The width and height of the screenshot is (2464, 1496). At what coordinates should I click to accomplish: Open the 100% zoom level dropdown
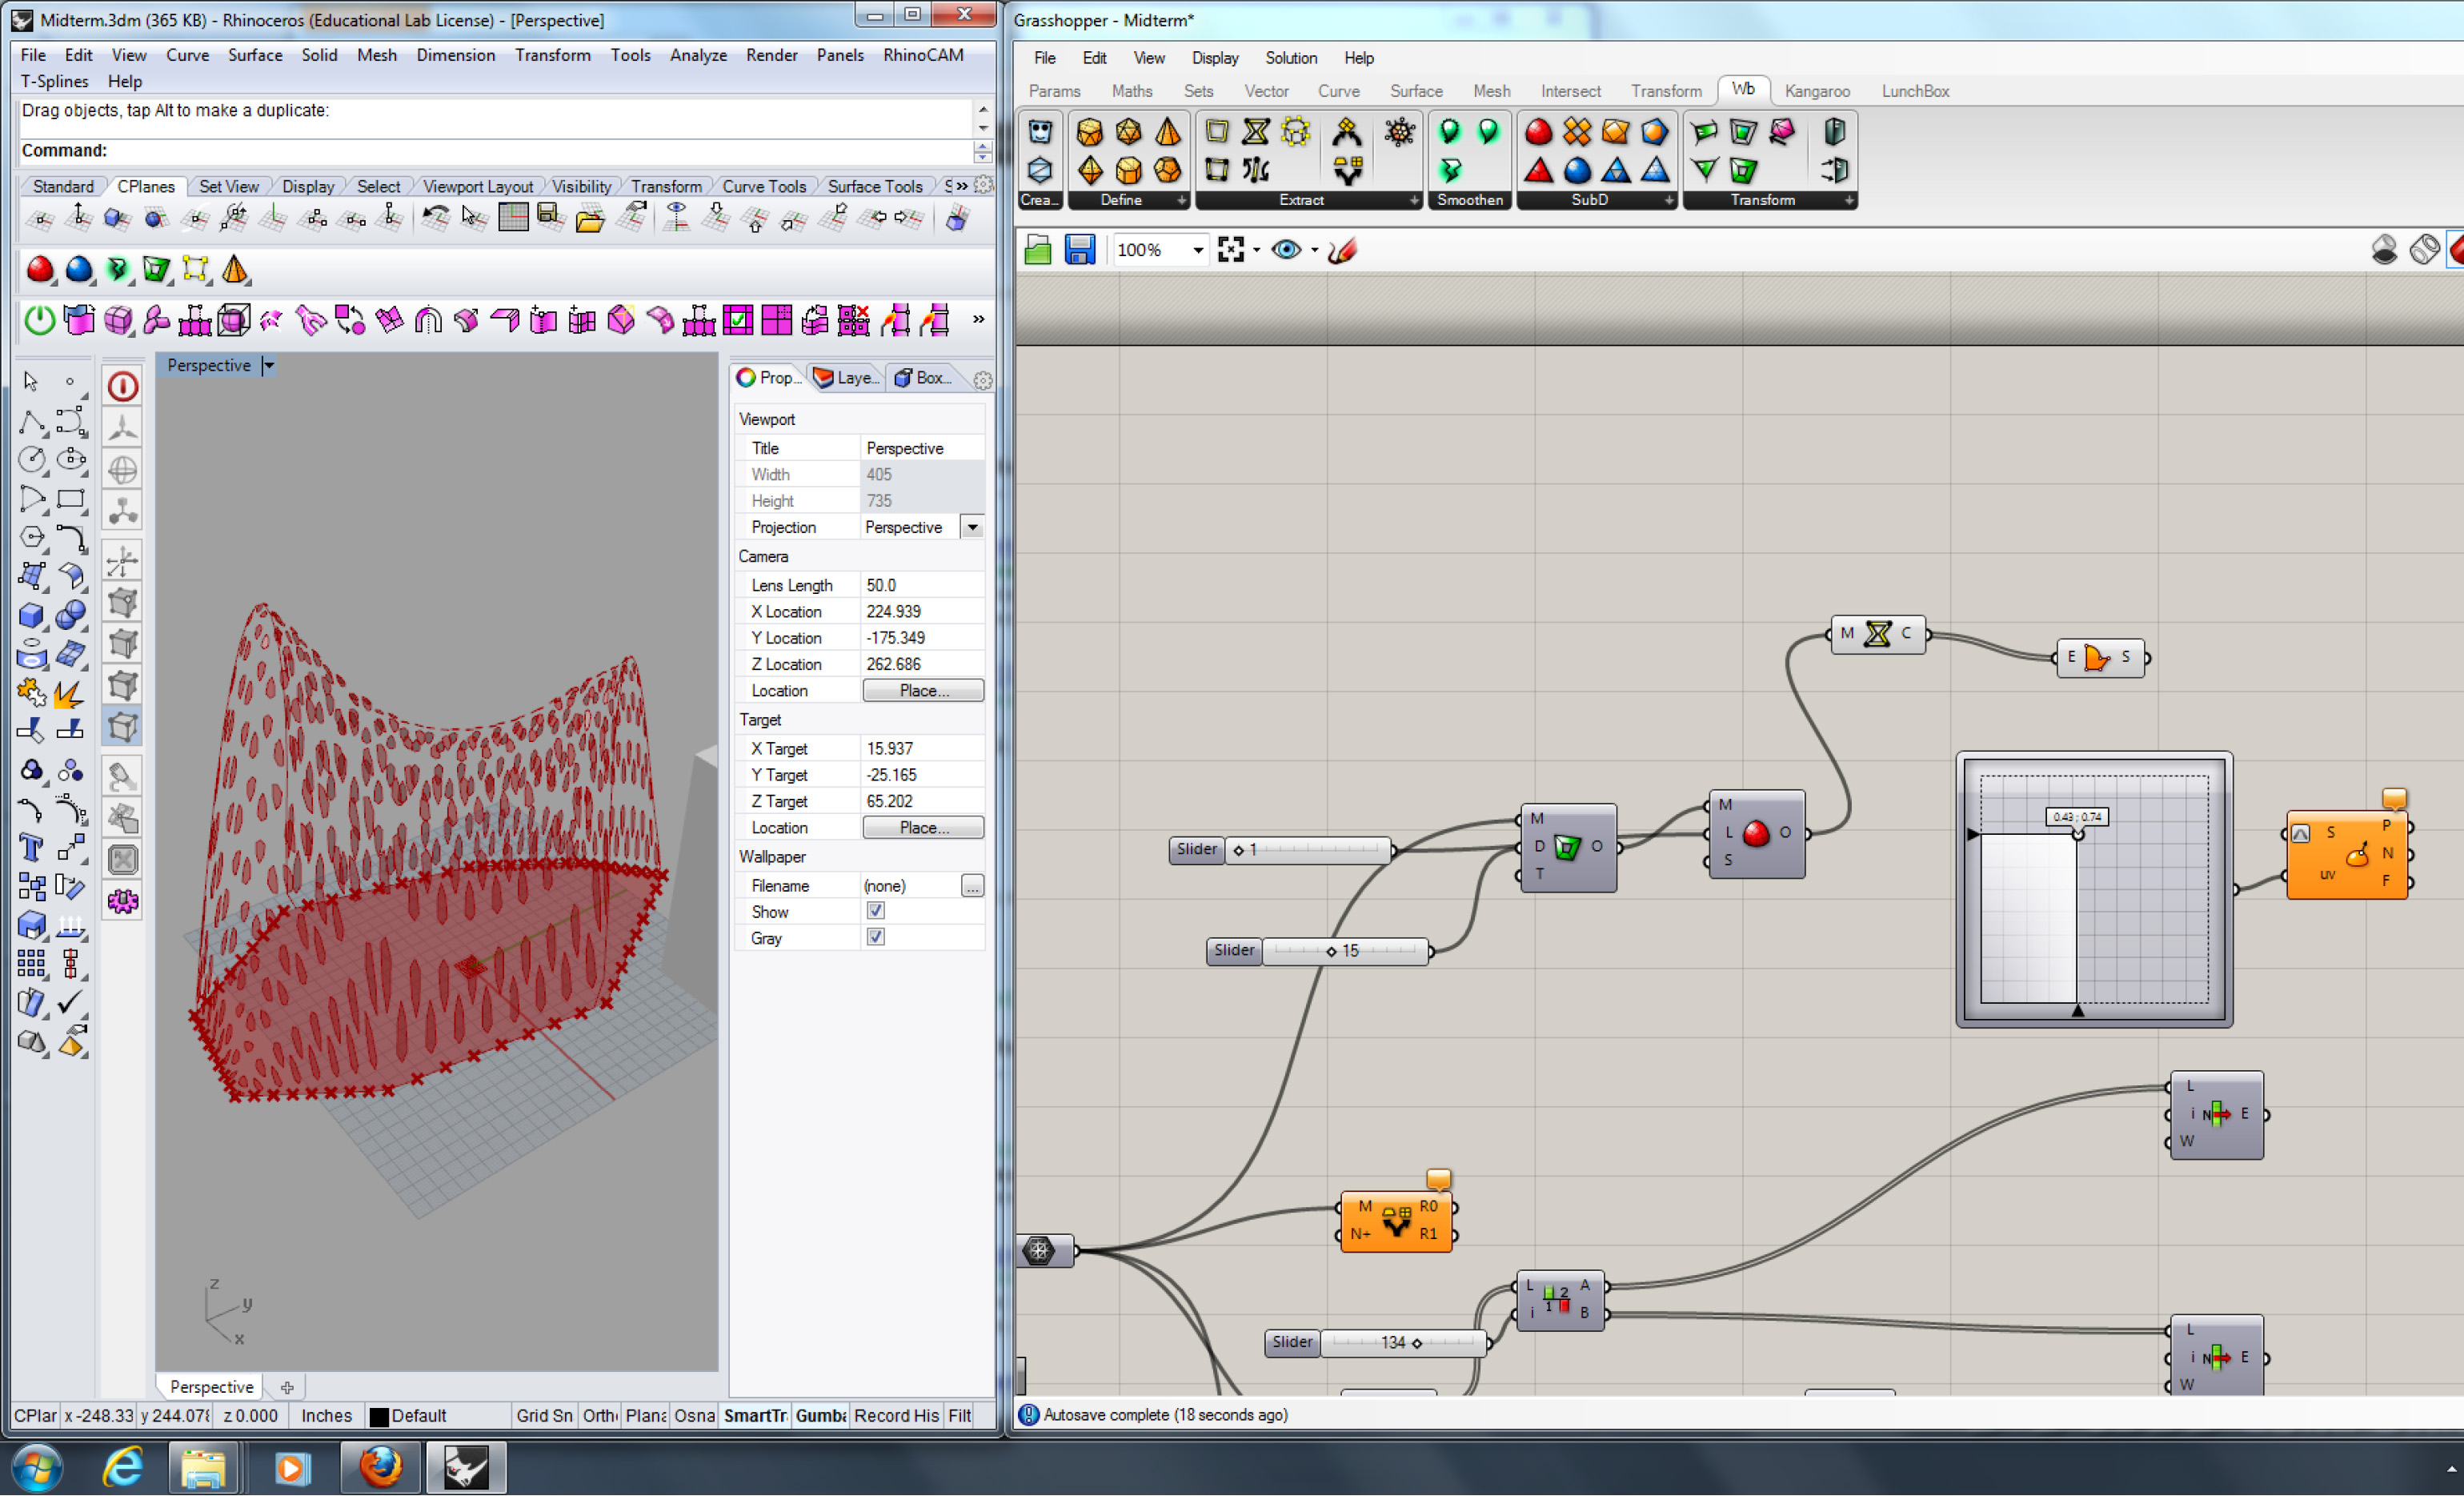pos(1197,250)
